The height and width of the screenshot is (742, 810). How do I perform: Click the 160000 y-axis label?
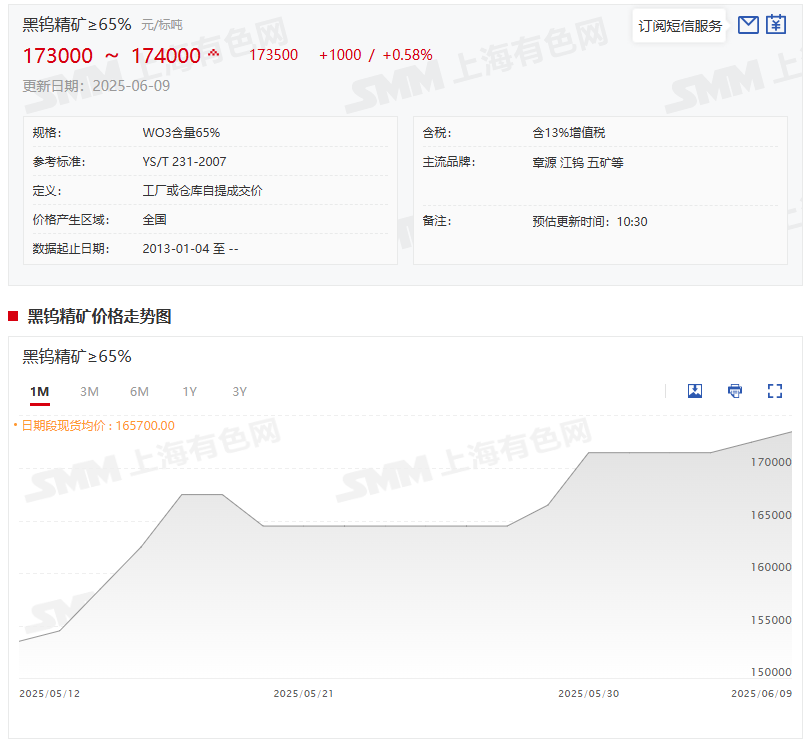pyautogui.click(x=771, y=567)
